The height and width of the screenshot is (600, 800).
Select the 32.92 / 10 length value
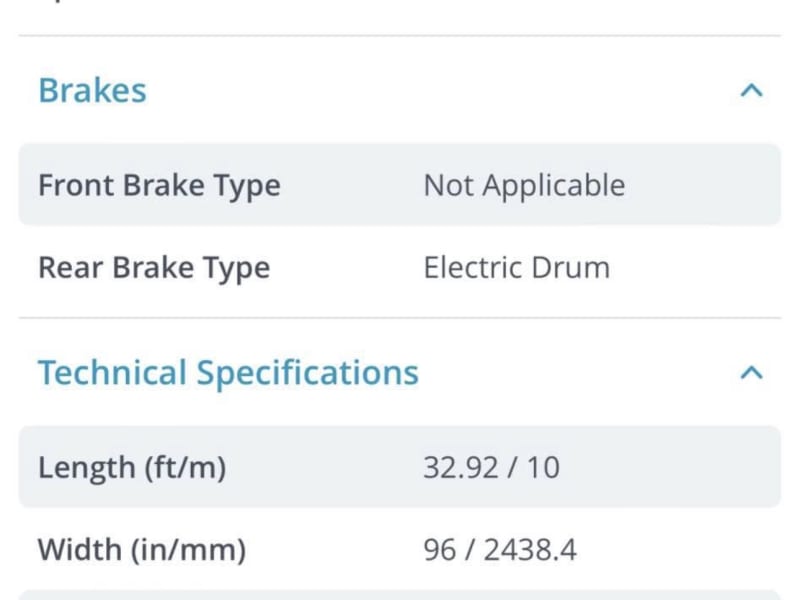coord(491,467)
